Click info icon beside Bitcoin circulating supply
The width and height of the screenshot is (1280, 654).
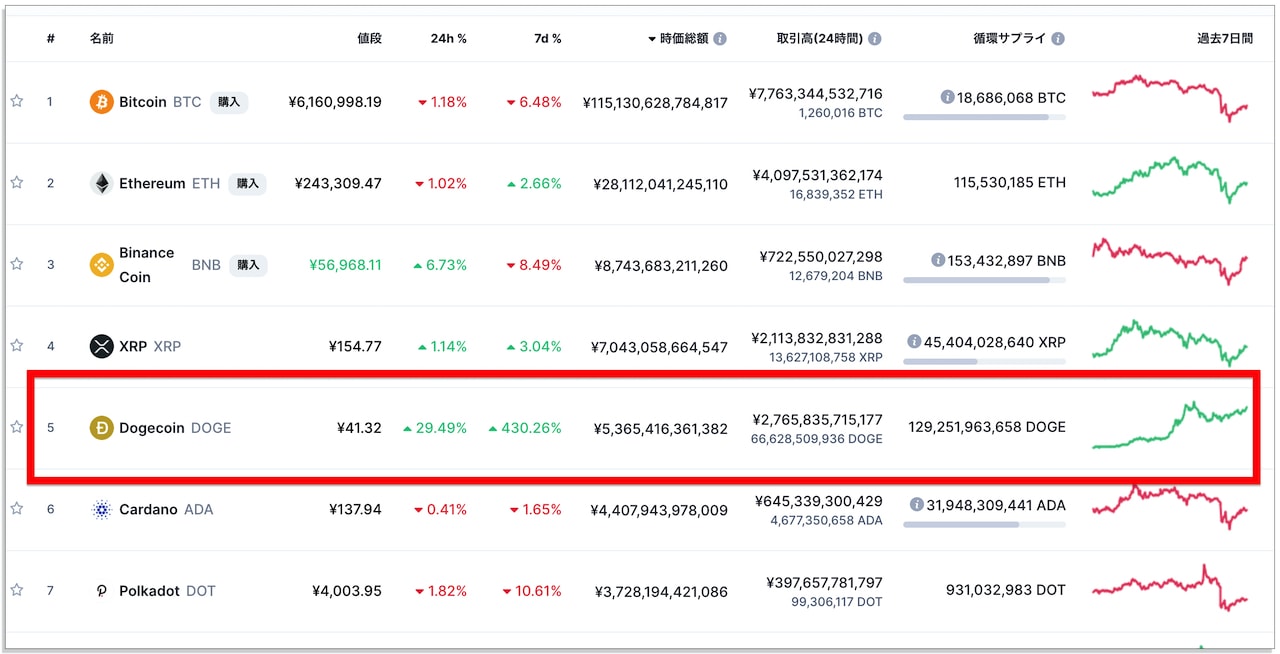[x=947, y=97]
